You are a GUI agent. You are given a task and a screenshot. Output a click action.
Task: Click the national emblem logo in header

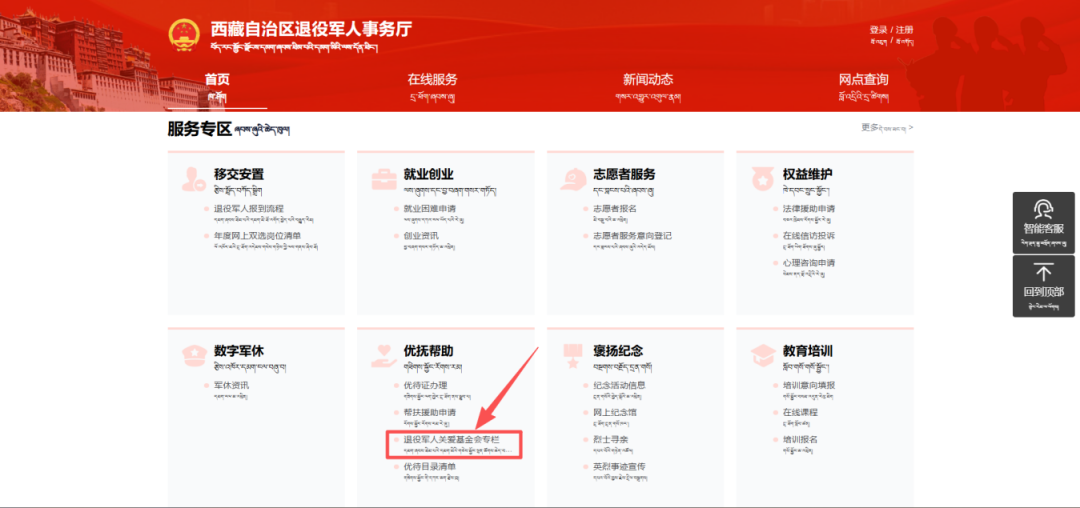184,35
